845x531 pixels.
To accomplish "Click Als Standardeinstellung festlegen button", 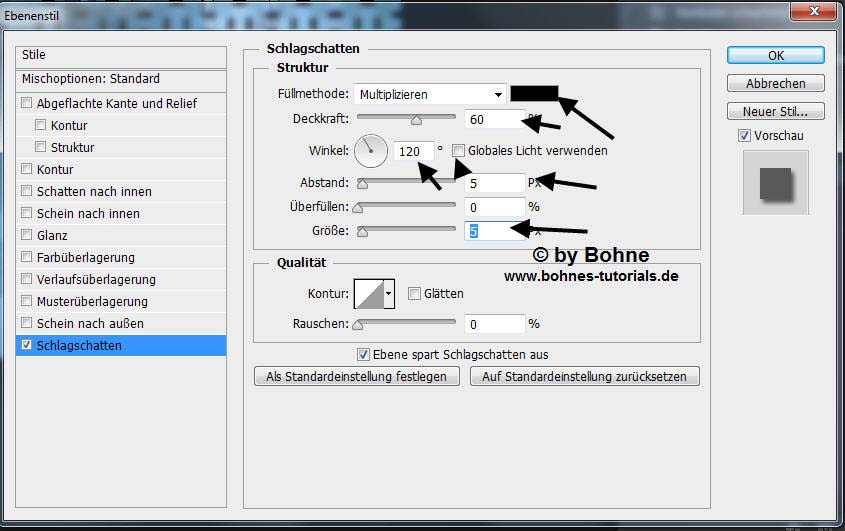I will (357, 377).
